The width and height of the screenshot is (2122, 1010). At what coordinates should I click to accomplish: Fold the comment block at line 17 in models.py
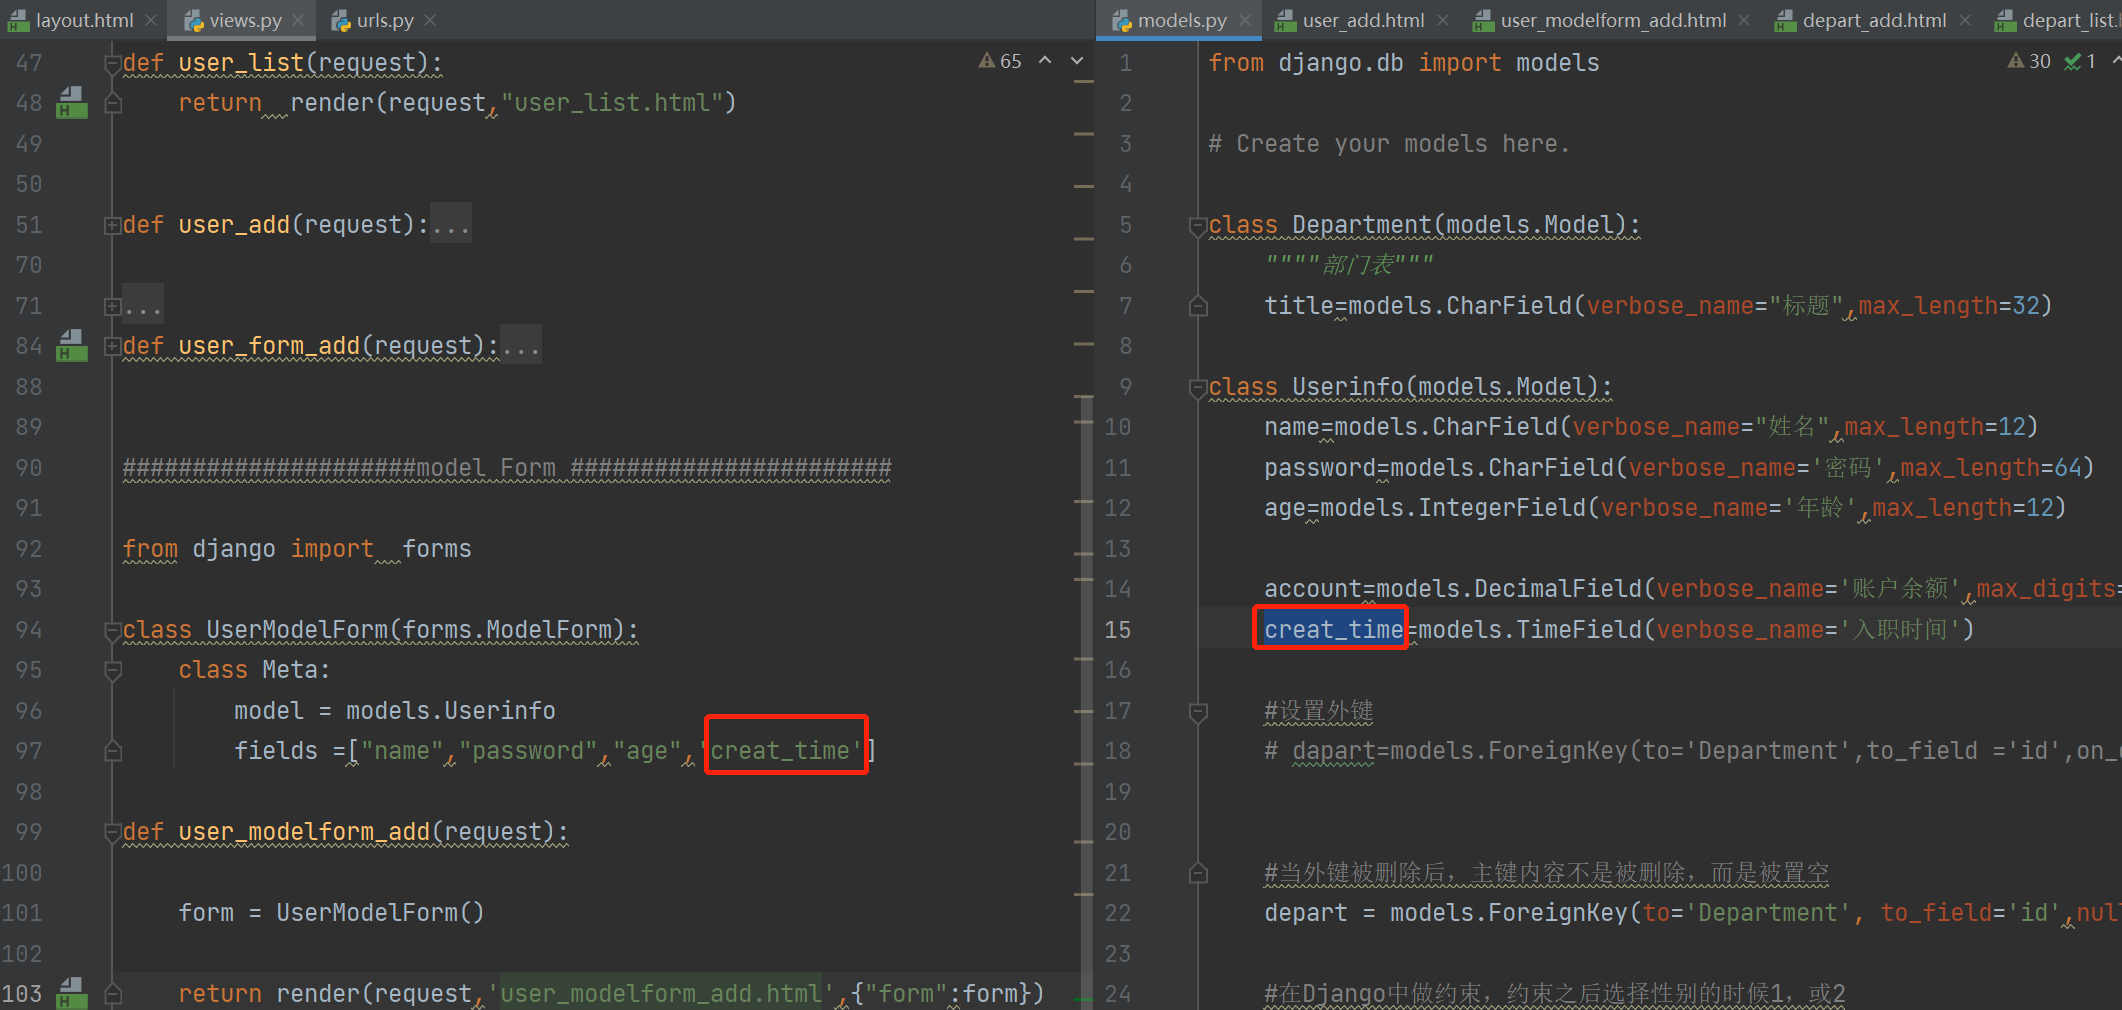pos(1197,712)
